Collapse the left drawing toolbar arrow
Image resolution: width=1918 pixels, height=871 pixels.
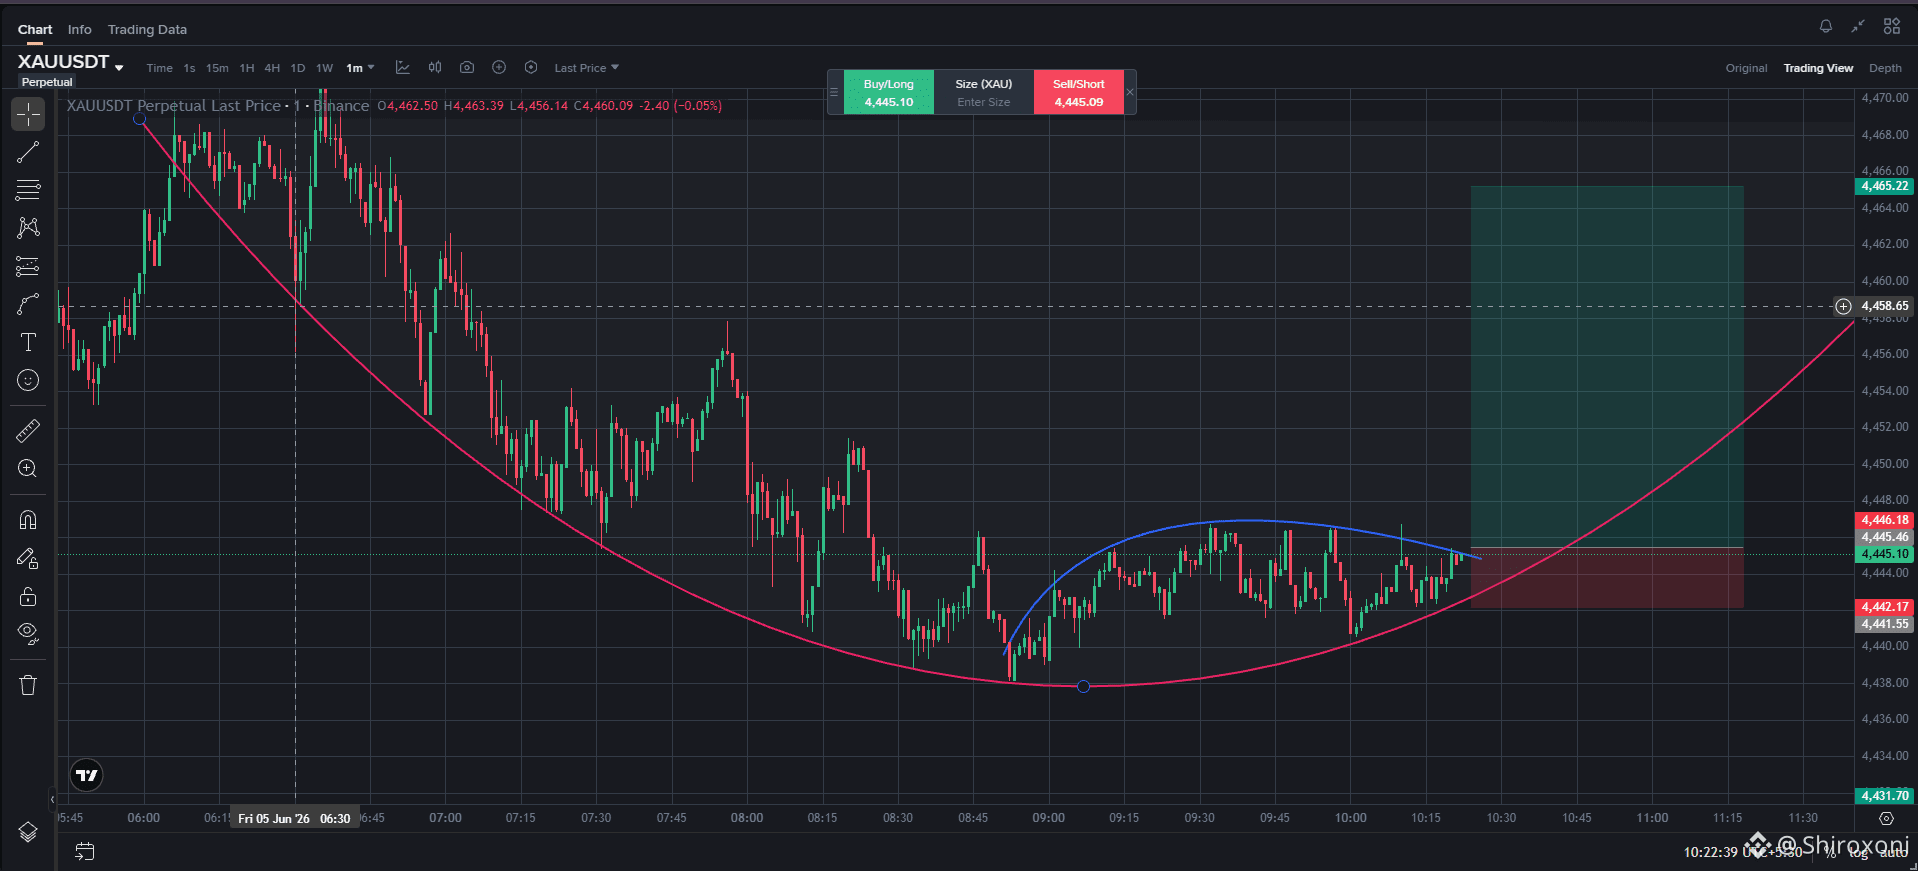tap(52, 798)
